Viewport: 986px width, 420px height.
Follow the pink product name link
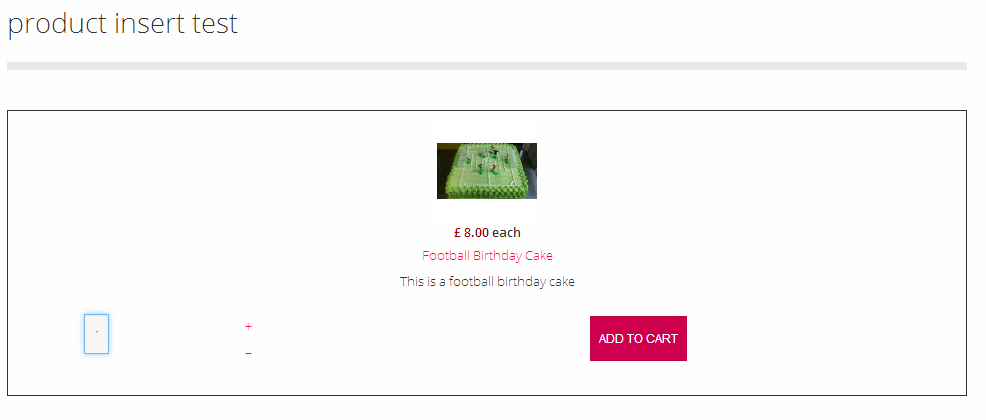487,256
